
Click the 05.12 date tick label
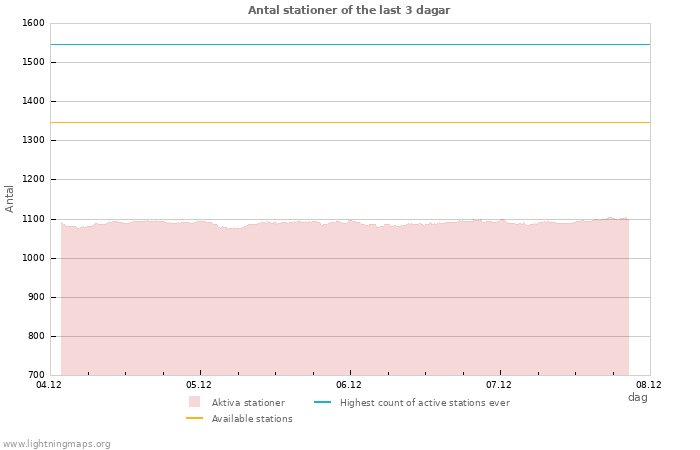[x=199, y=384]
